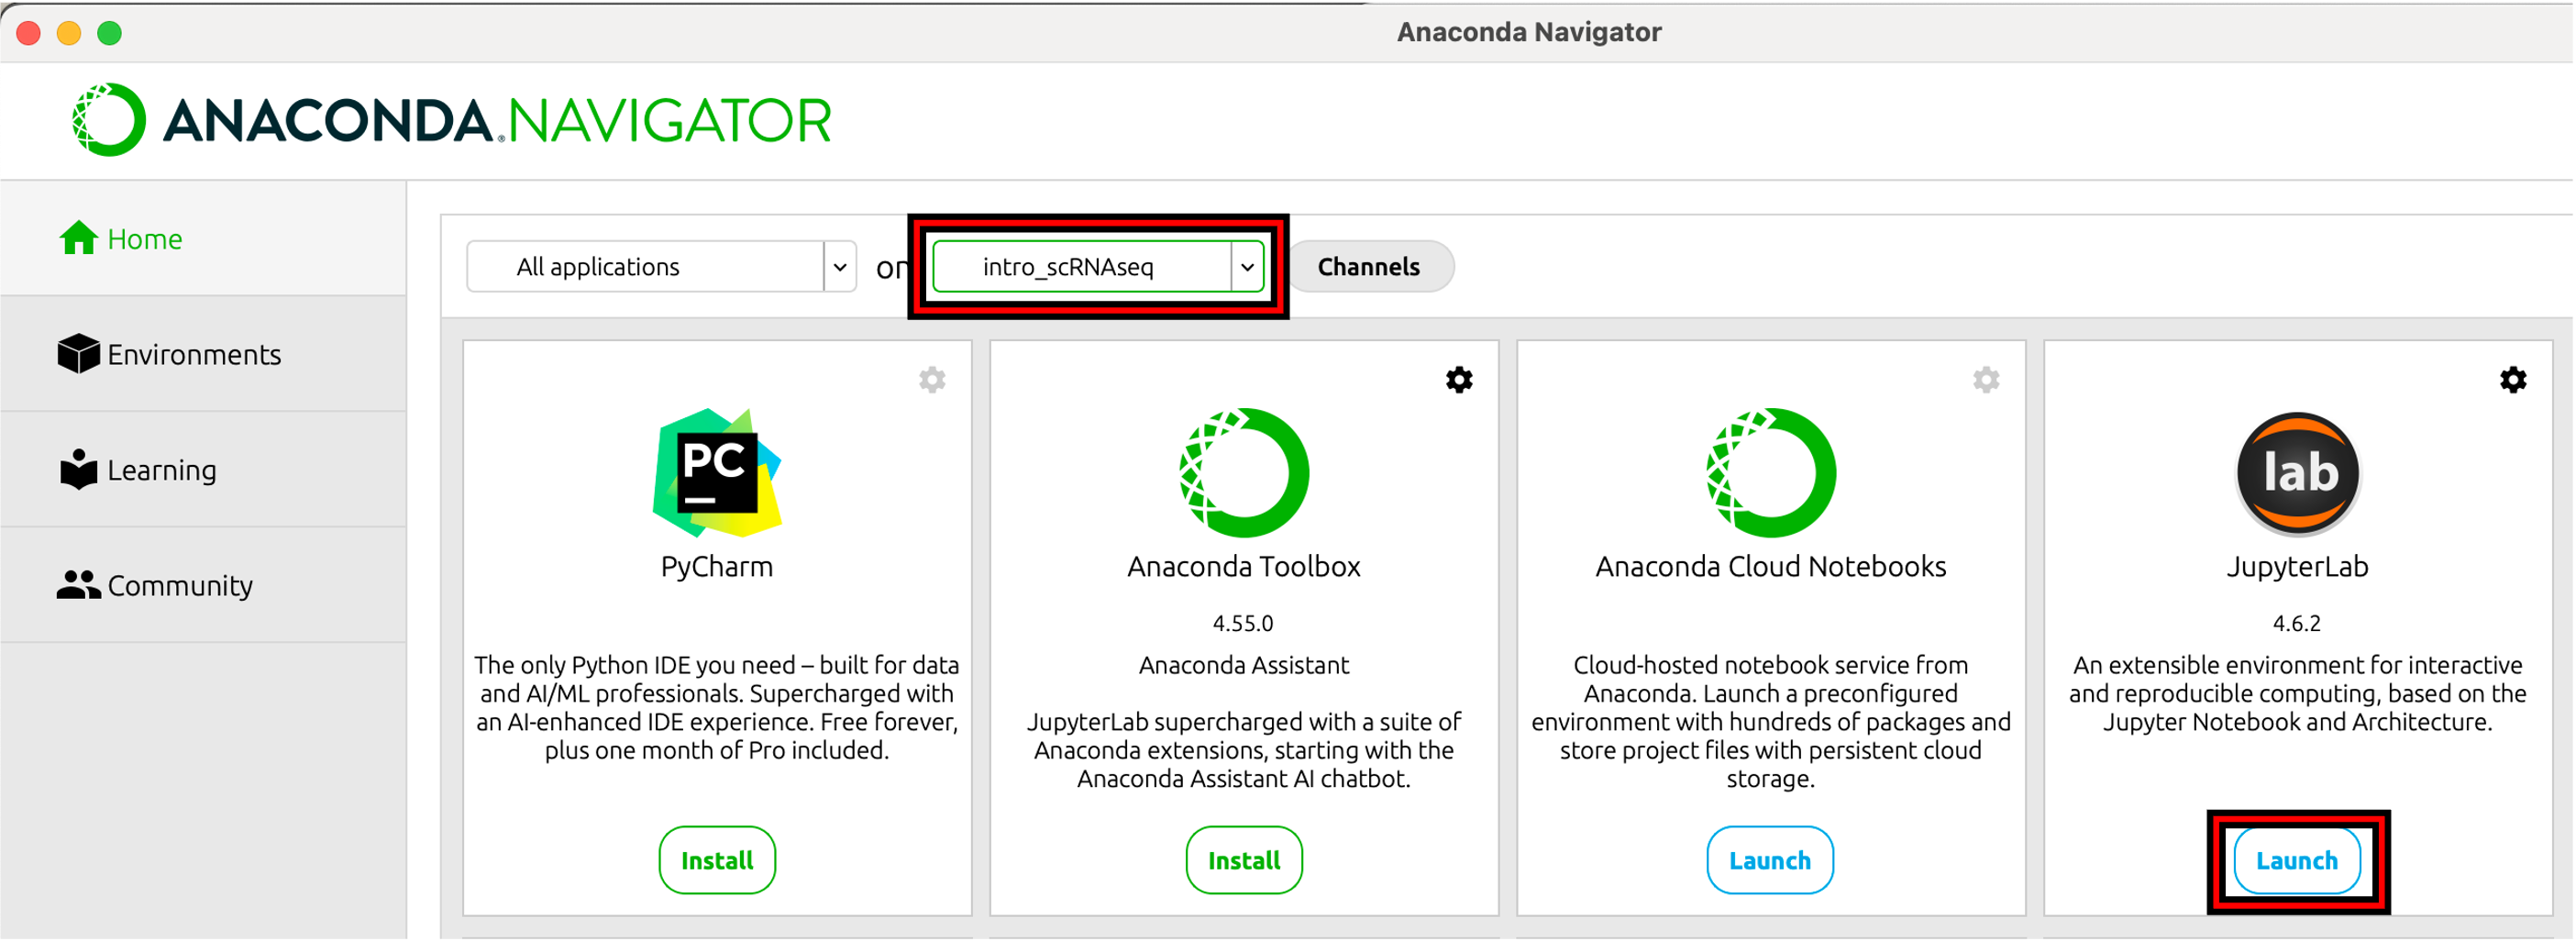This screenshot has width=2576, height=941.
Task: Click the Anaconda Toolbox title text
Action: [1244, 567]
